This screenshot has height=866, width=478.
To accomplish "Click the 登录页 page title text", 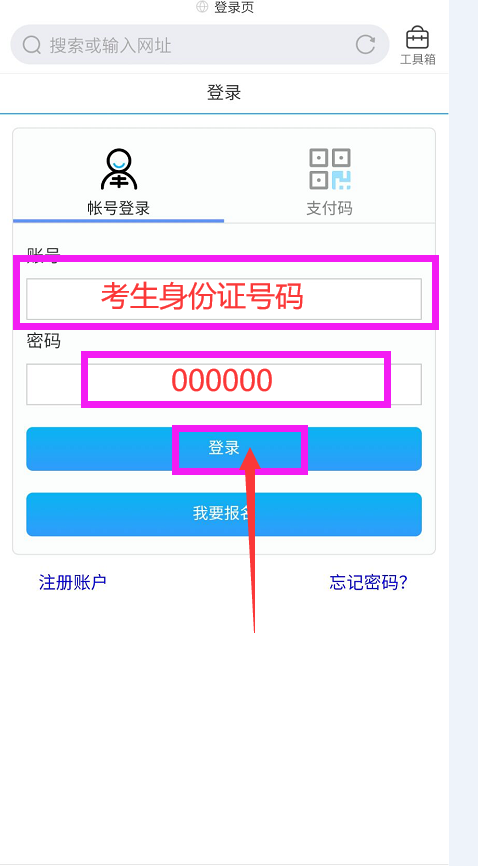I will (x=234, y=7).
